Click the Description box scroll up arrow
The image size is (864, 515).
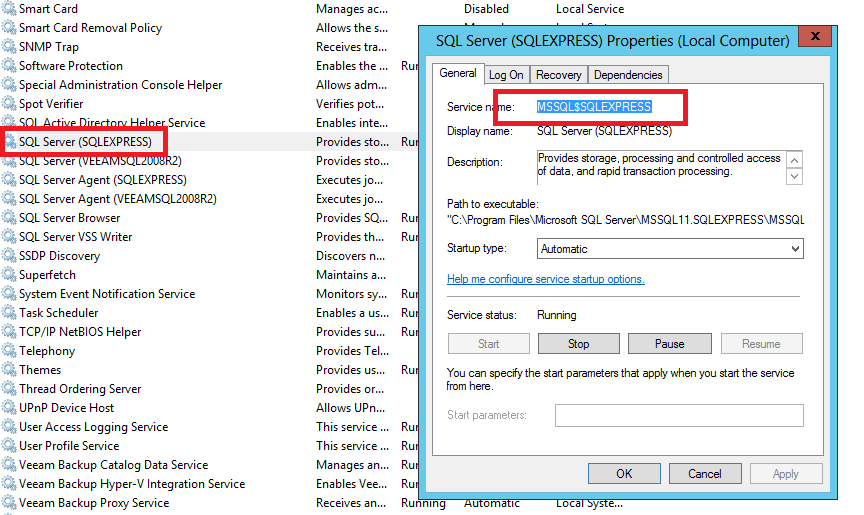tap(794, 160)
